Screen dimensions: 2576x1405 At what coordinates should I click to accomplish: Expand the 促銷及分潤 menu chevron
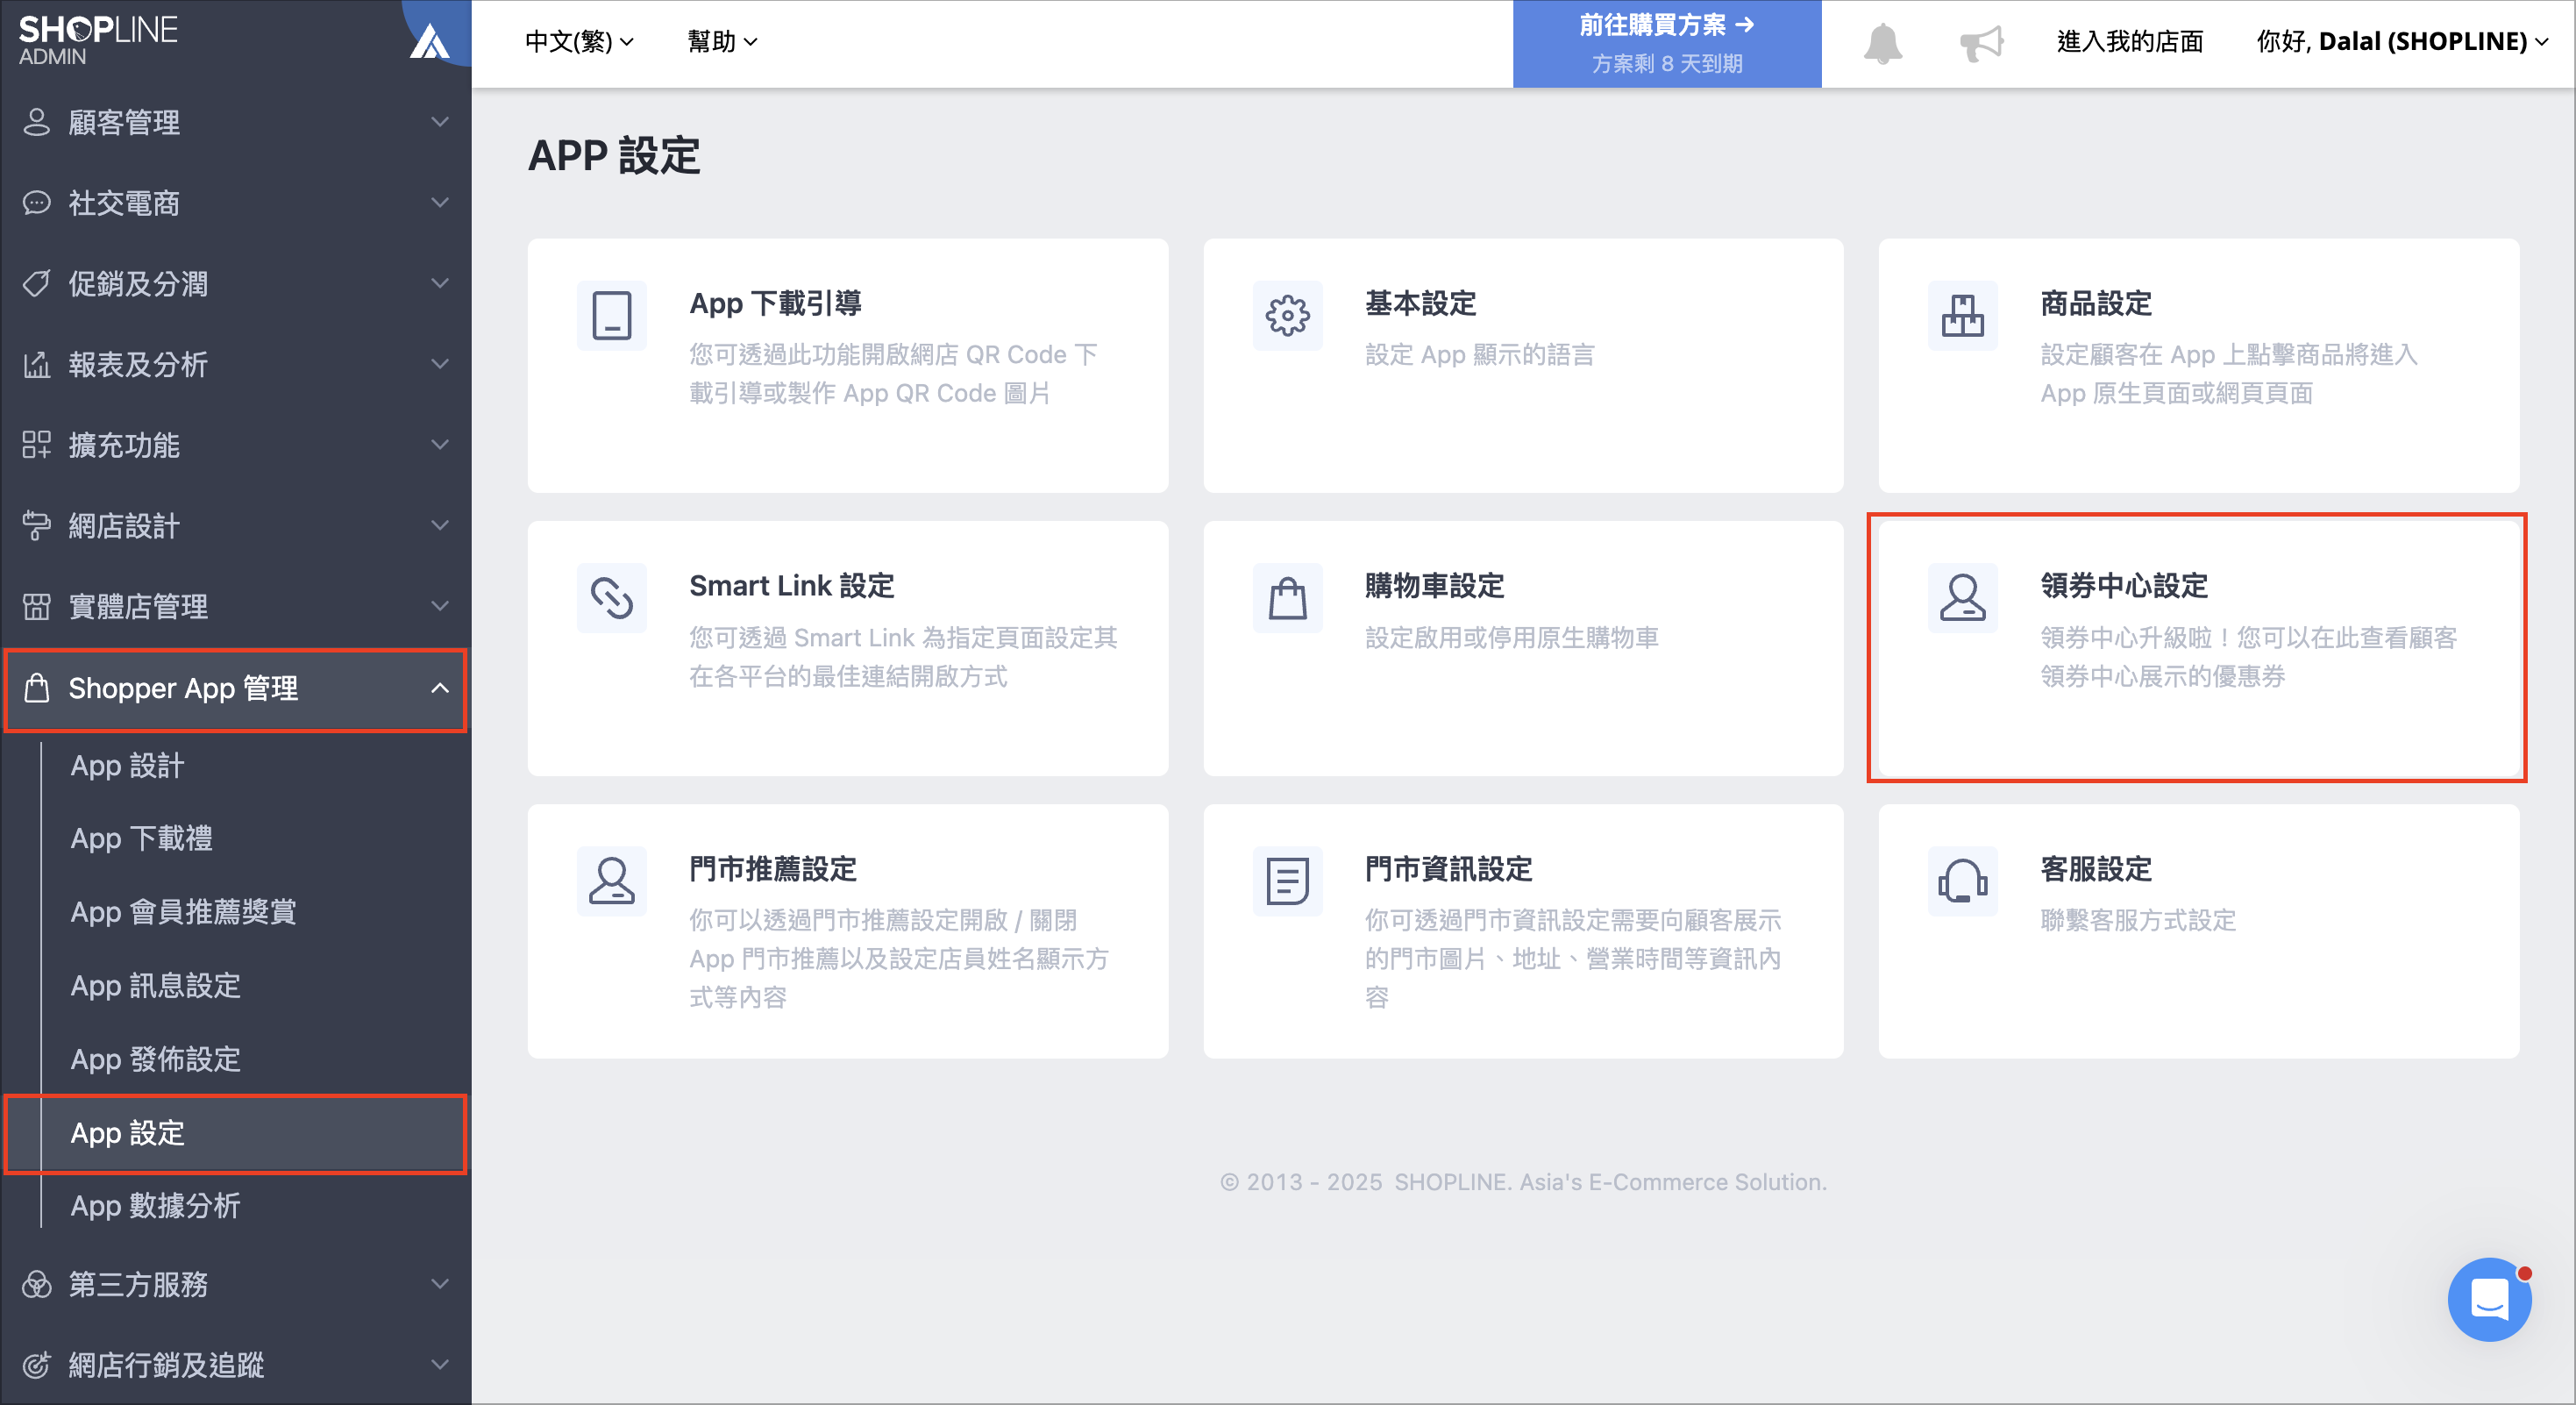click(439, 284)
